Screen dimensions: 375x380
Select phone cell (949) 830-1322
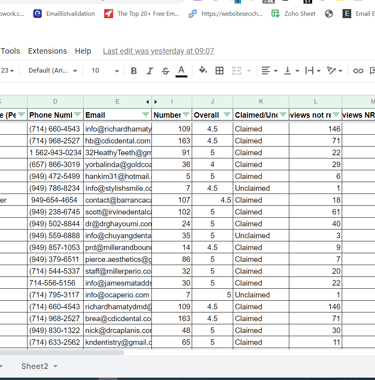pos(55,330)
